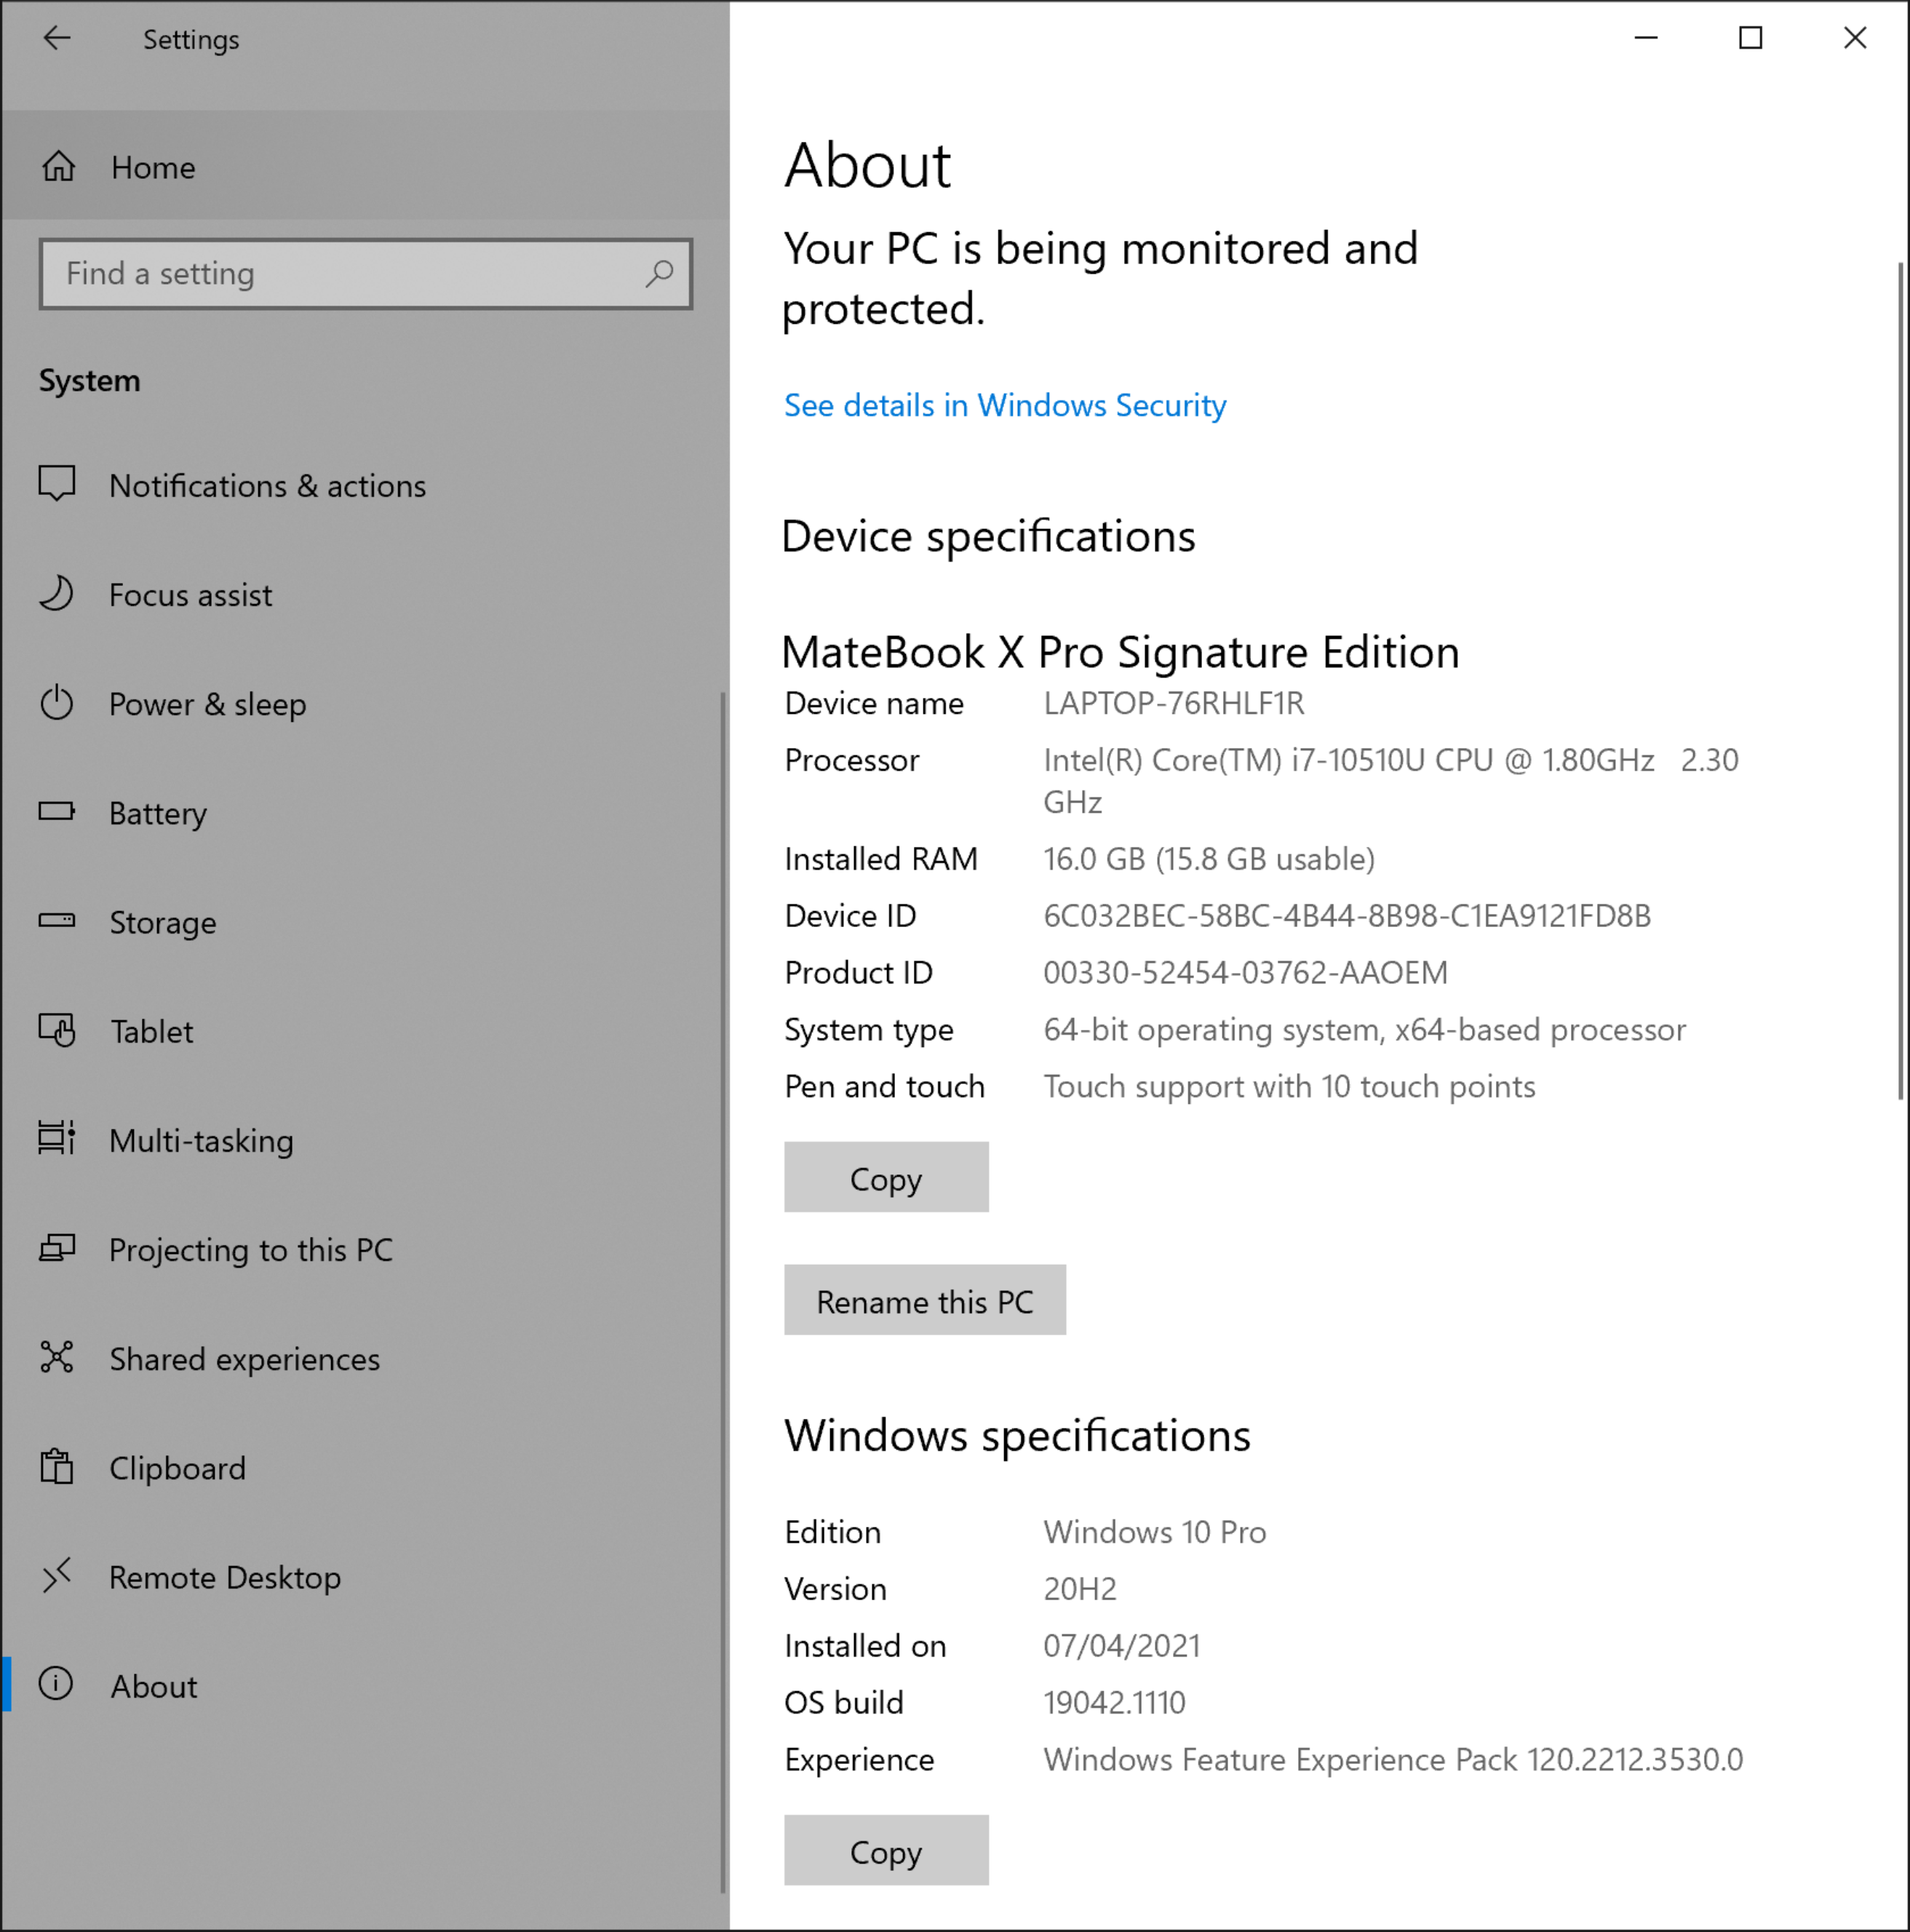Image resolution: width=1910 pixels, height=1932 pixels.
Task: Go to Multi-tasking settings
Action: [x=201, y=1140]
